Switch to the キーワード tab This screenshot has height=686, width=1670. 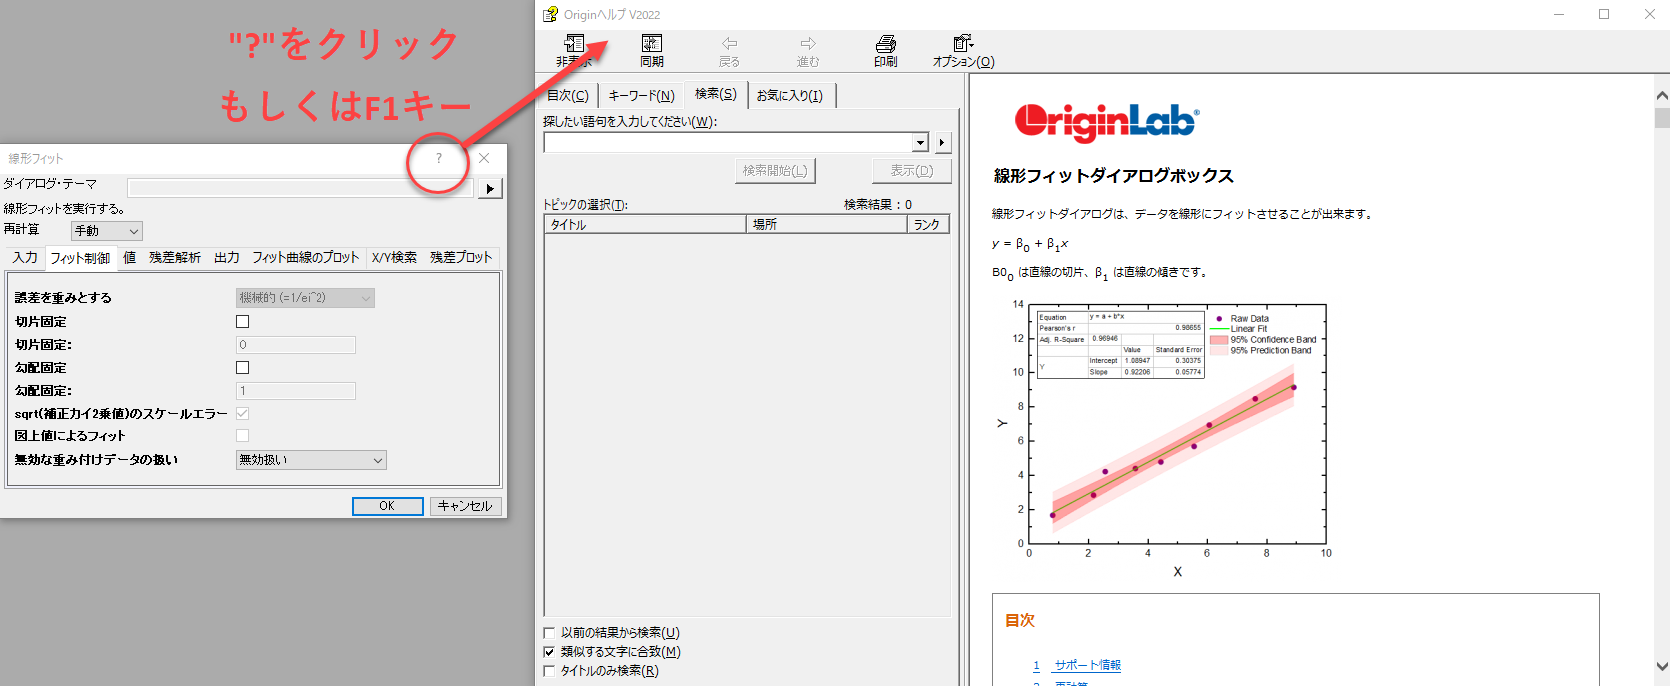641,95
